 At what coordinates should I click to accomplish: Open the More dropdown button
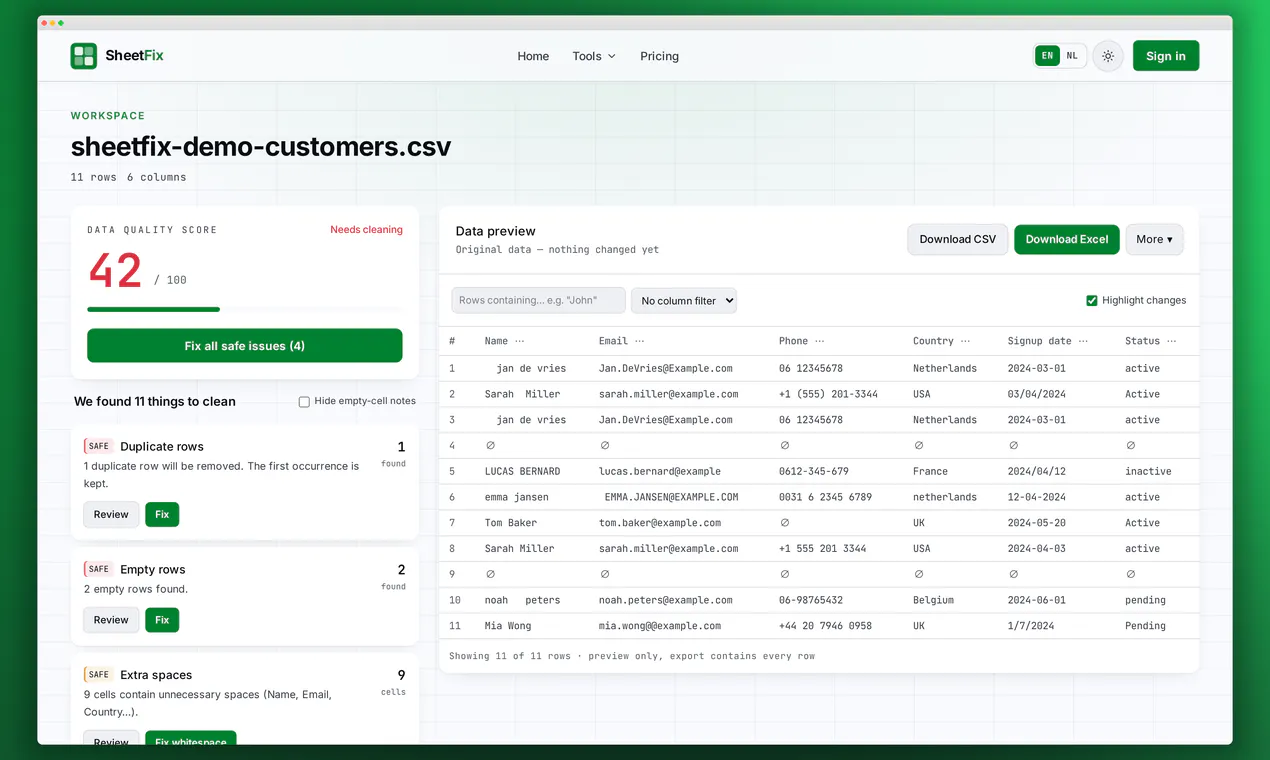pos(1155,239)
